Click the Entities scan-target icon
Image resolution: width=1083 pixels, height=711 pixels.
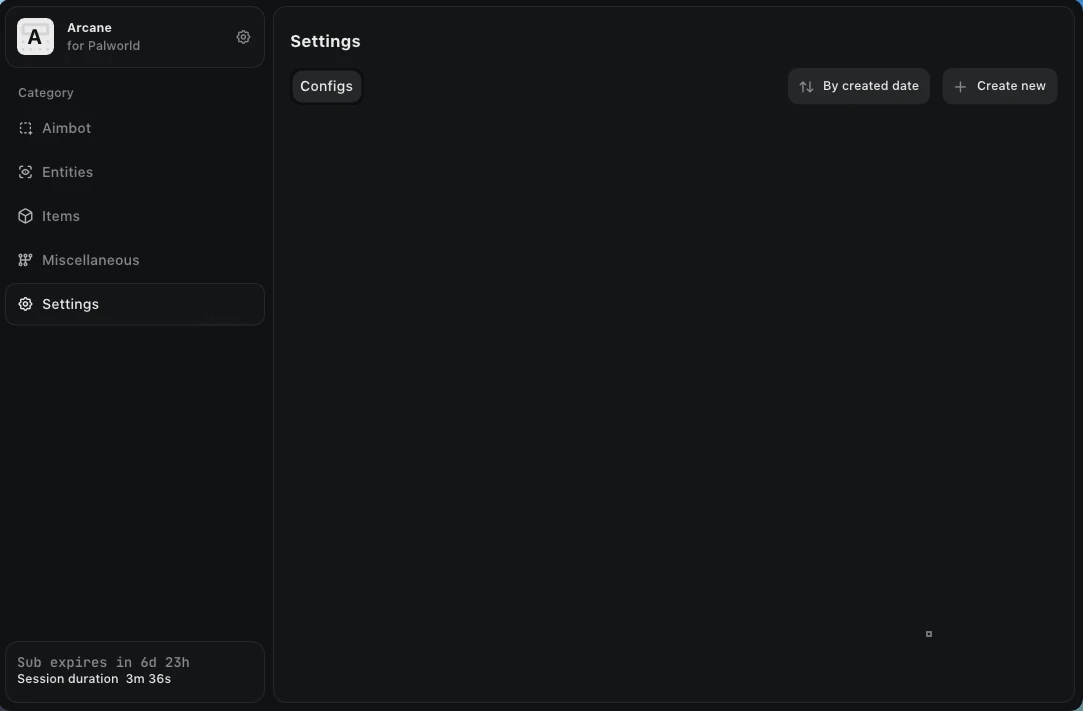(x=26, y=172)
